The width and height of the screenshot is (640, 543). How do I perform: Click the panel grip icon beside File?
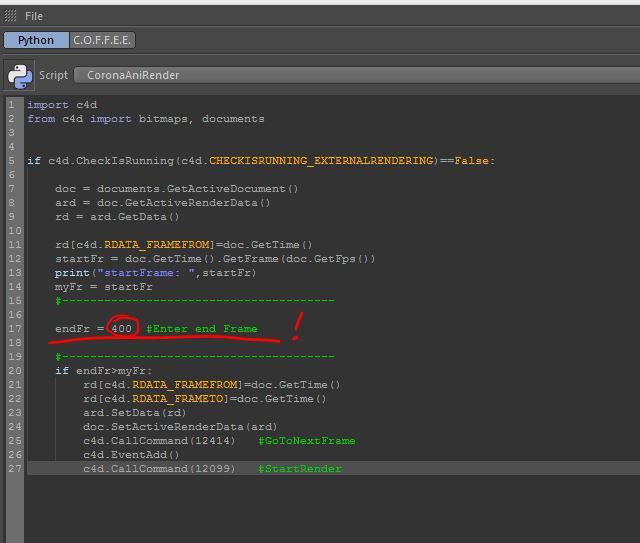tap(10, 16)
